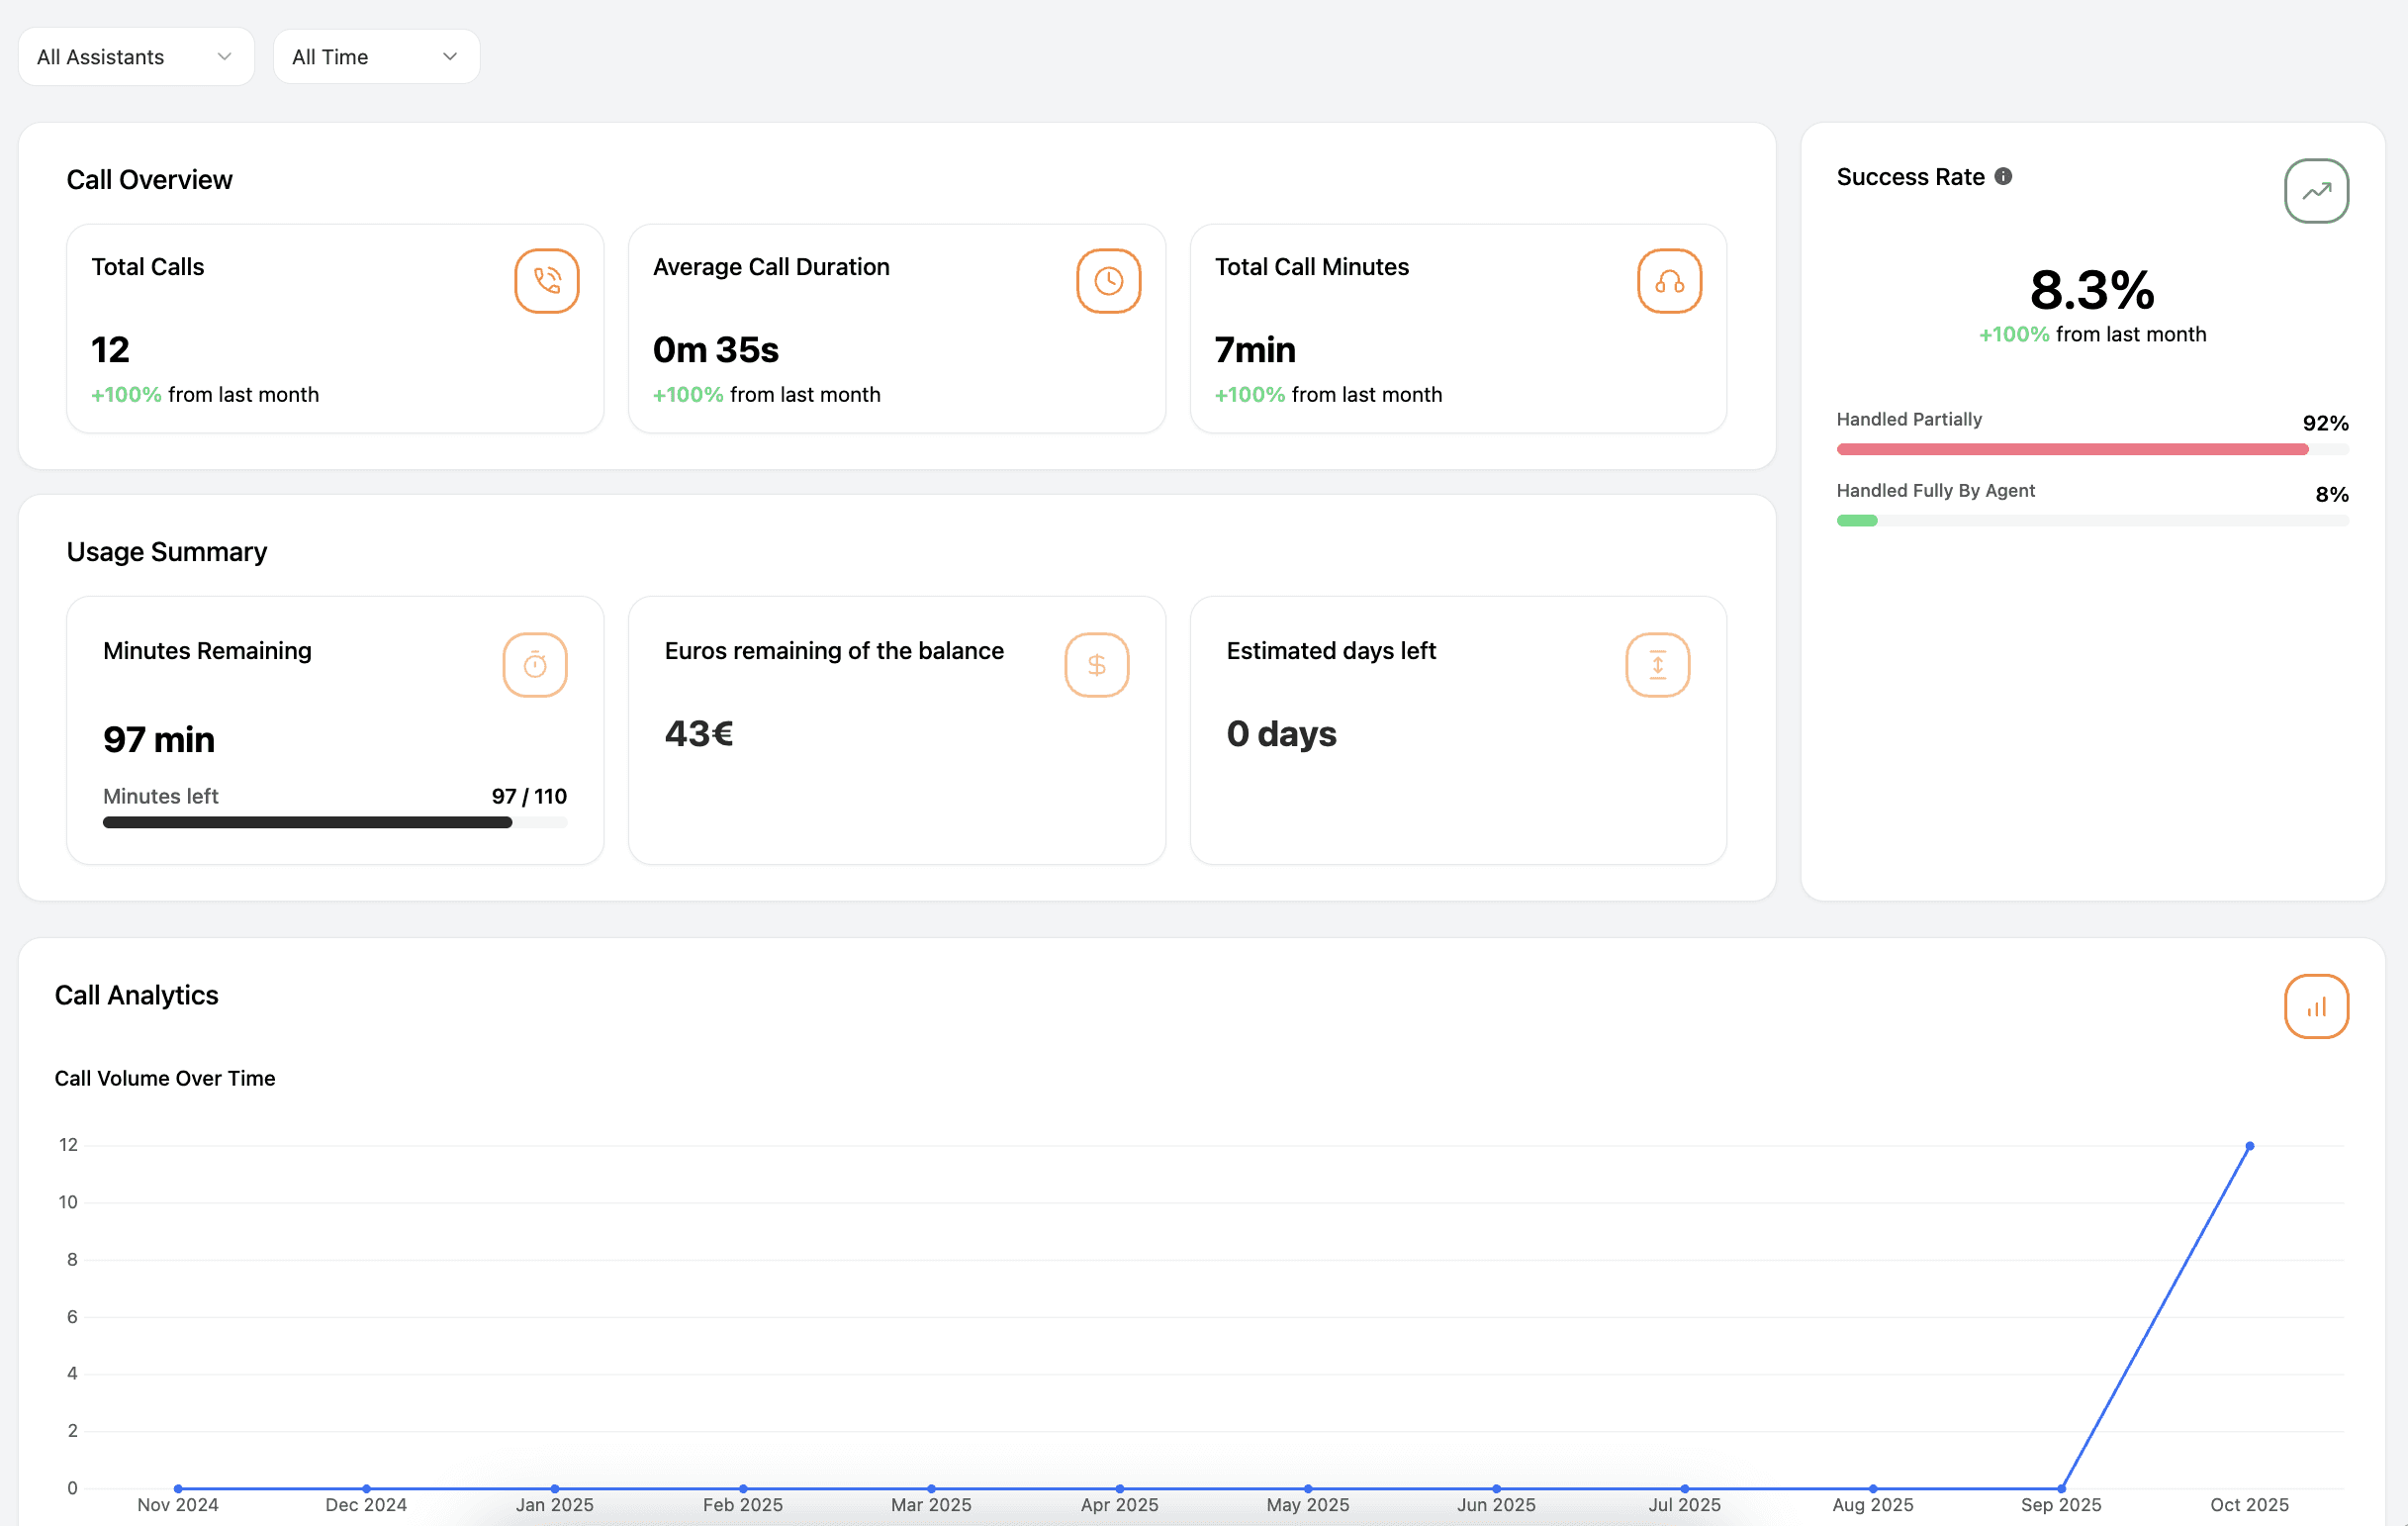Click the headset icon in Total Call Minutes
Screen dimensions: 2408x1526
[x=1669, y=281]
